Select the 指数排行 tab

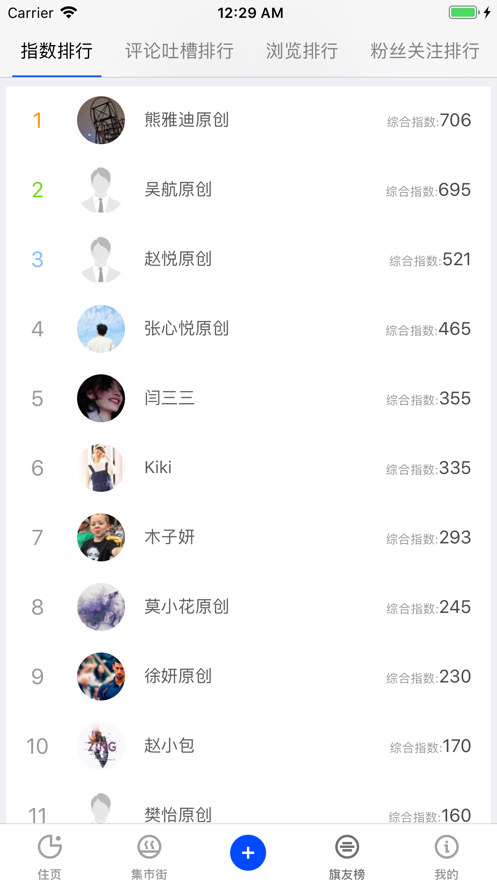pyautogui.click(x=57, y=51)
